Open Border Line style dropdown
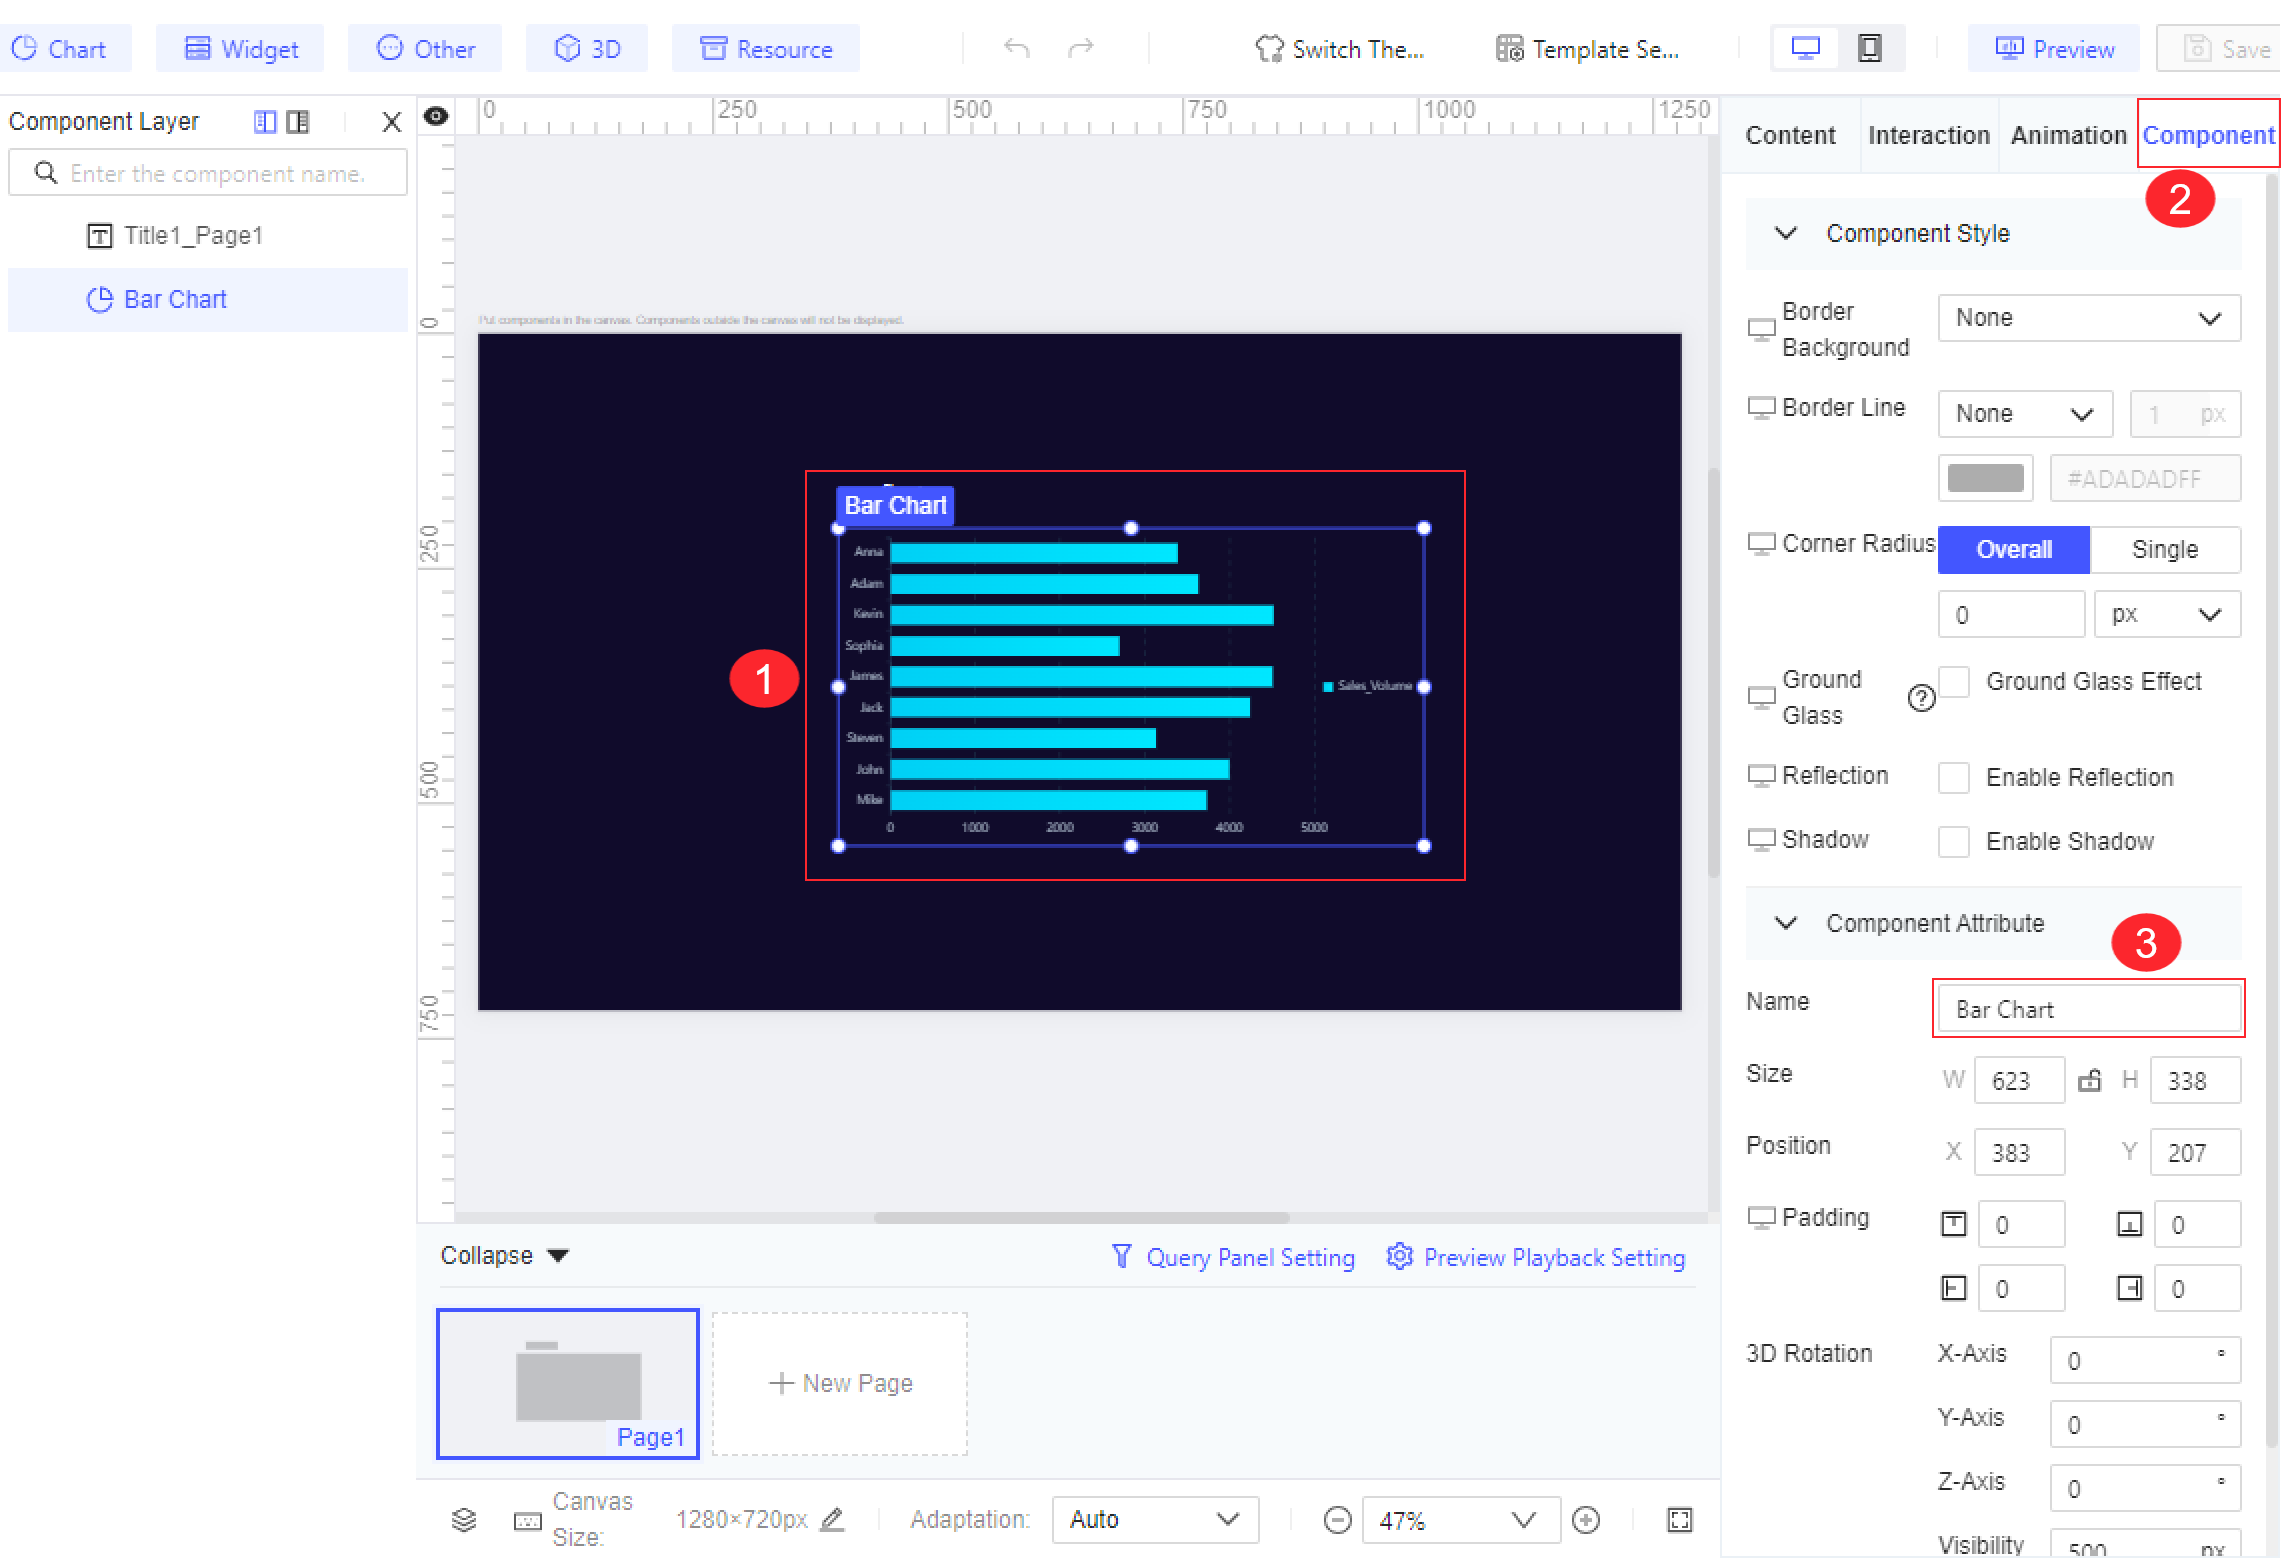This screenshot has width=2281, height=1558. tap(2025, 413)
